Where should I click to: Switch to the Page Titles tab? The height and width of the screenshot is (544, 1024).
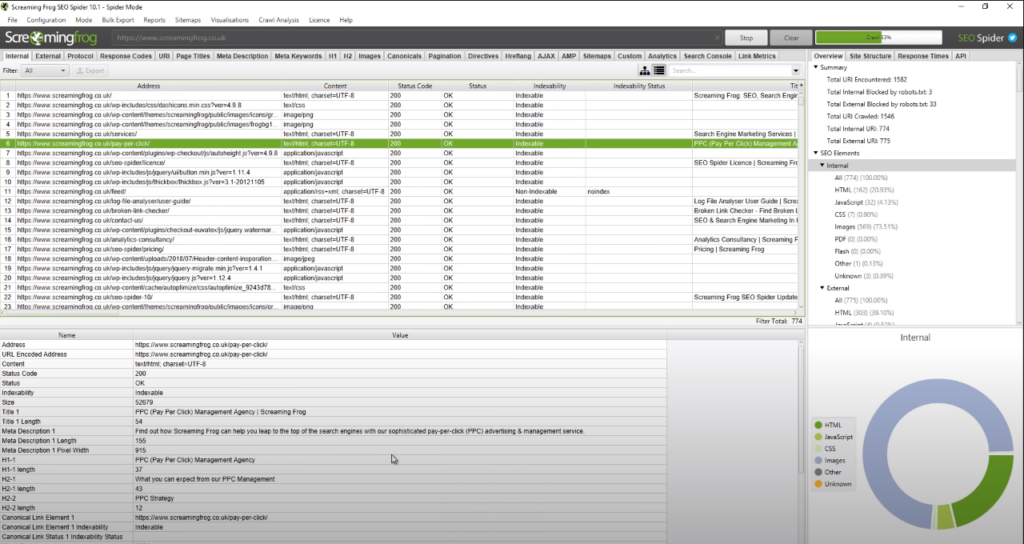[x=193, y=56]
